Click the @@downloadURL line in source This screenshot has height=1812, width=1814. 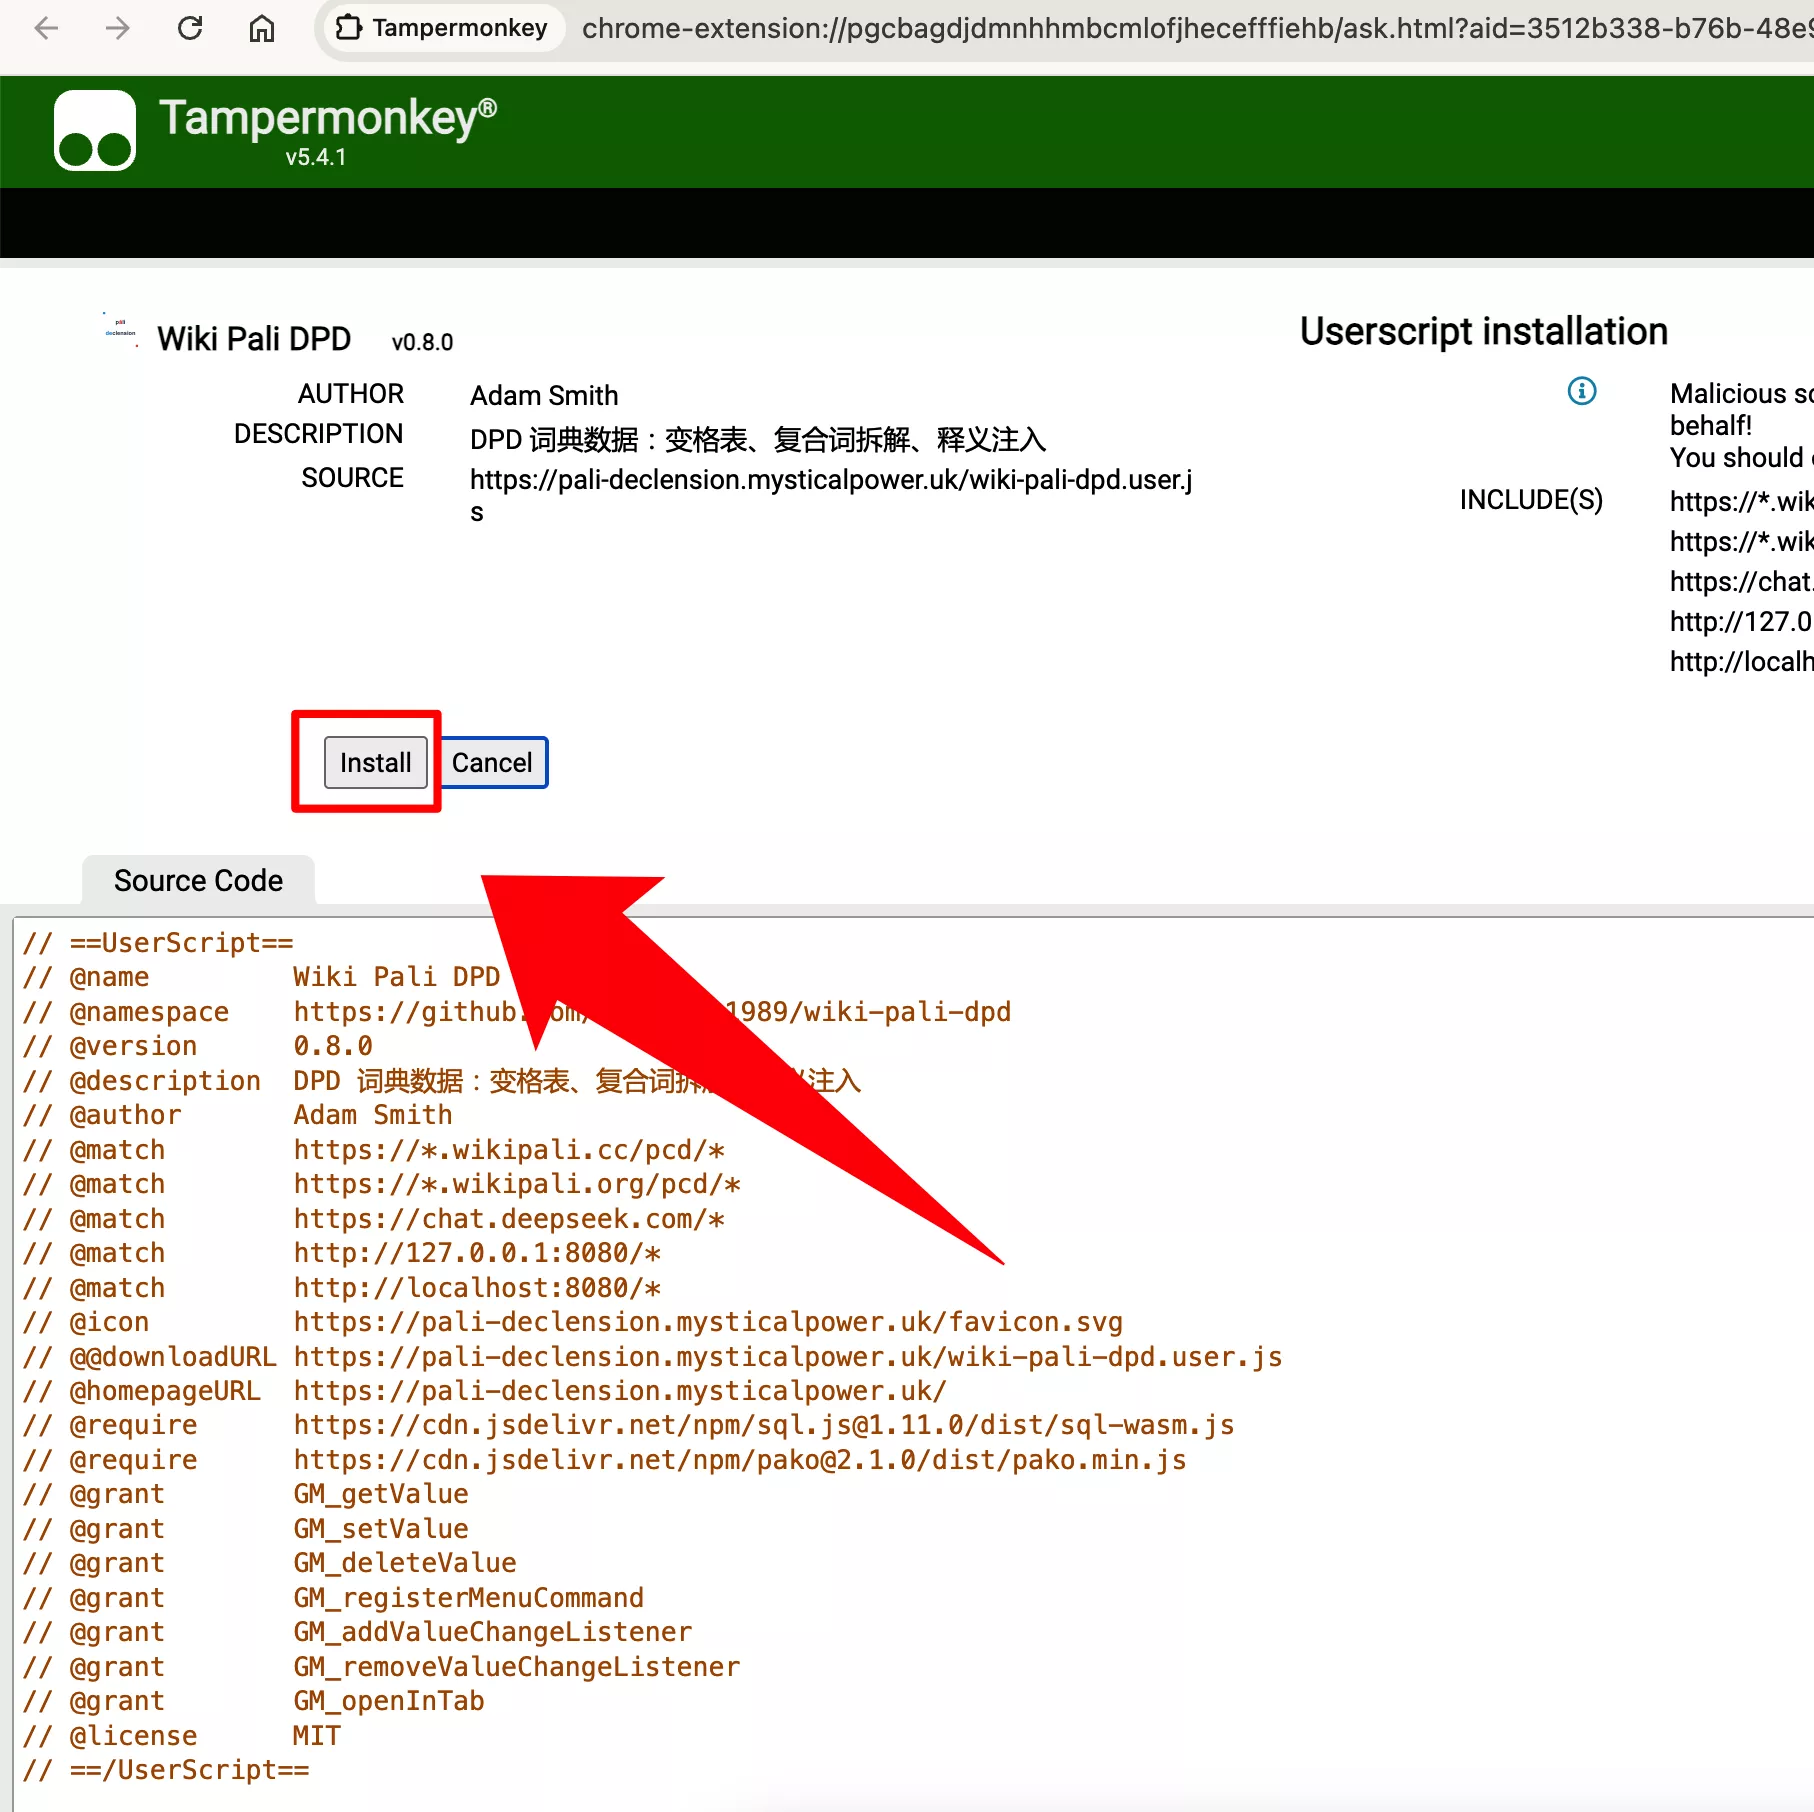click(652, 1357)
